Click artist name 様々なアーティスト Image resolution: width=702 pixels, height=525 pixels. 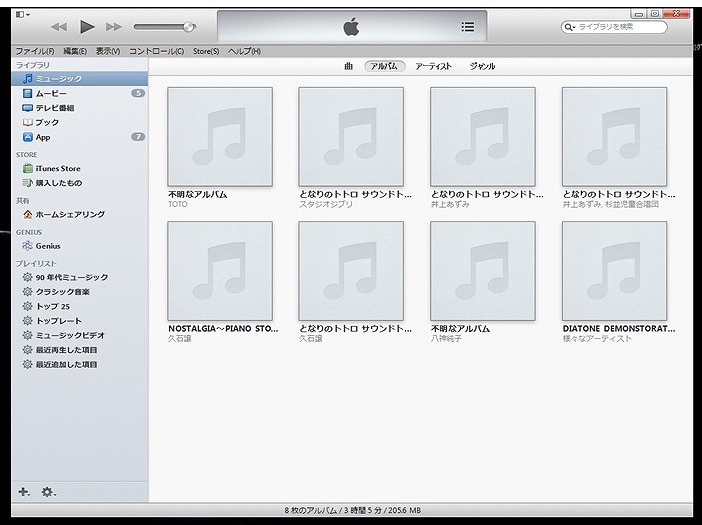(597, 338)
